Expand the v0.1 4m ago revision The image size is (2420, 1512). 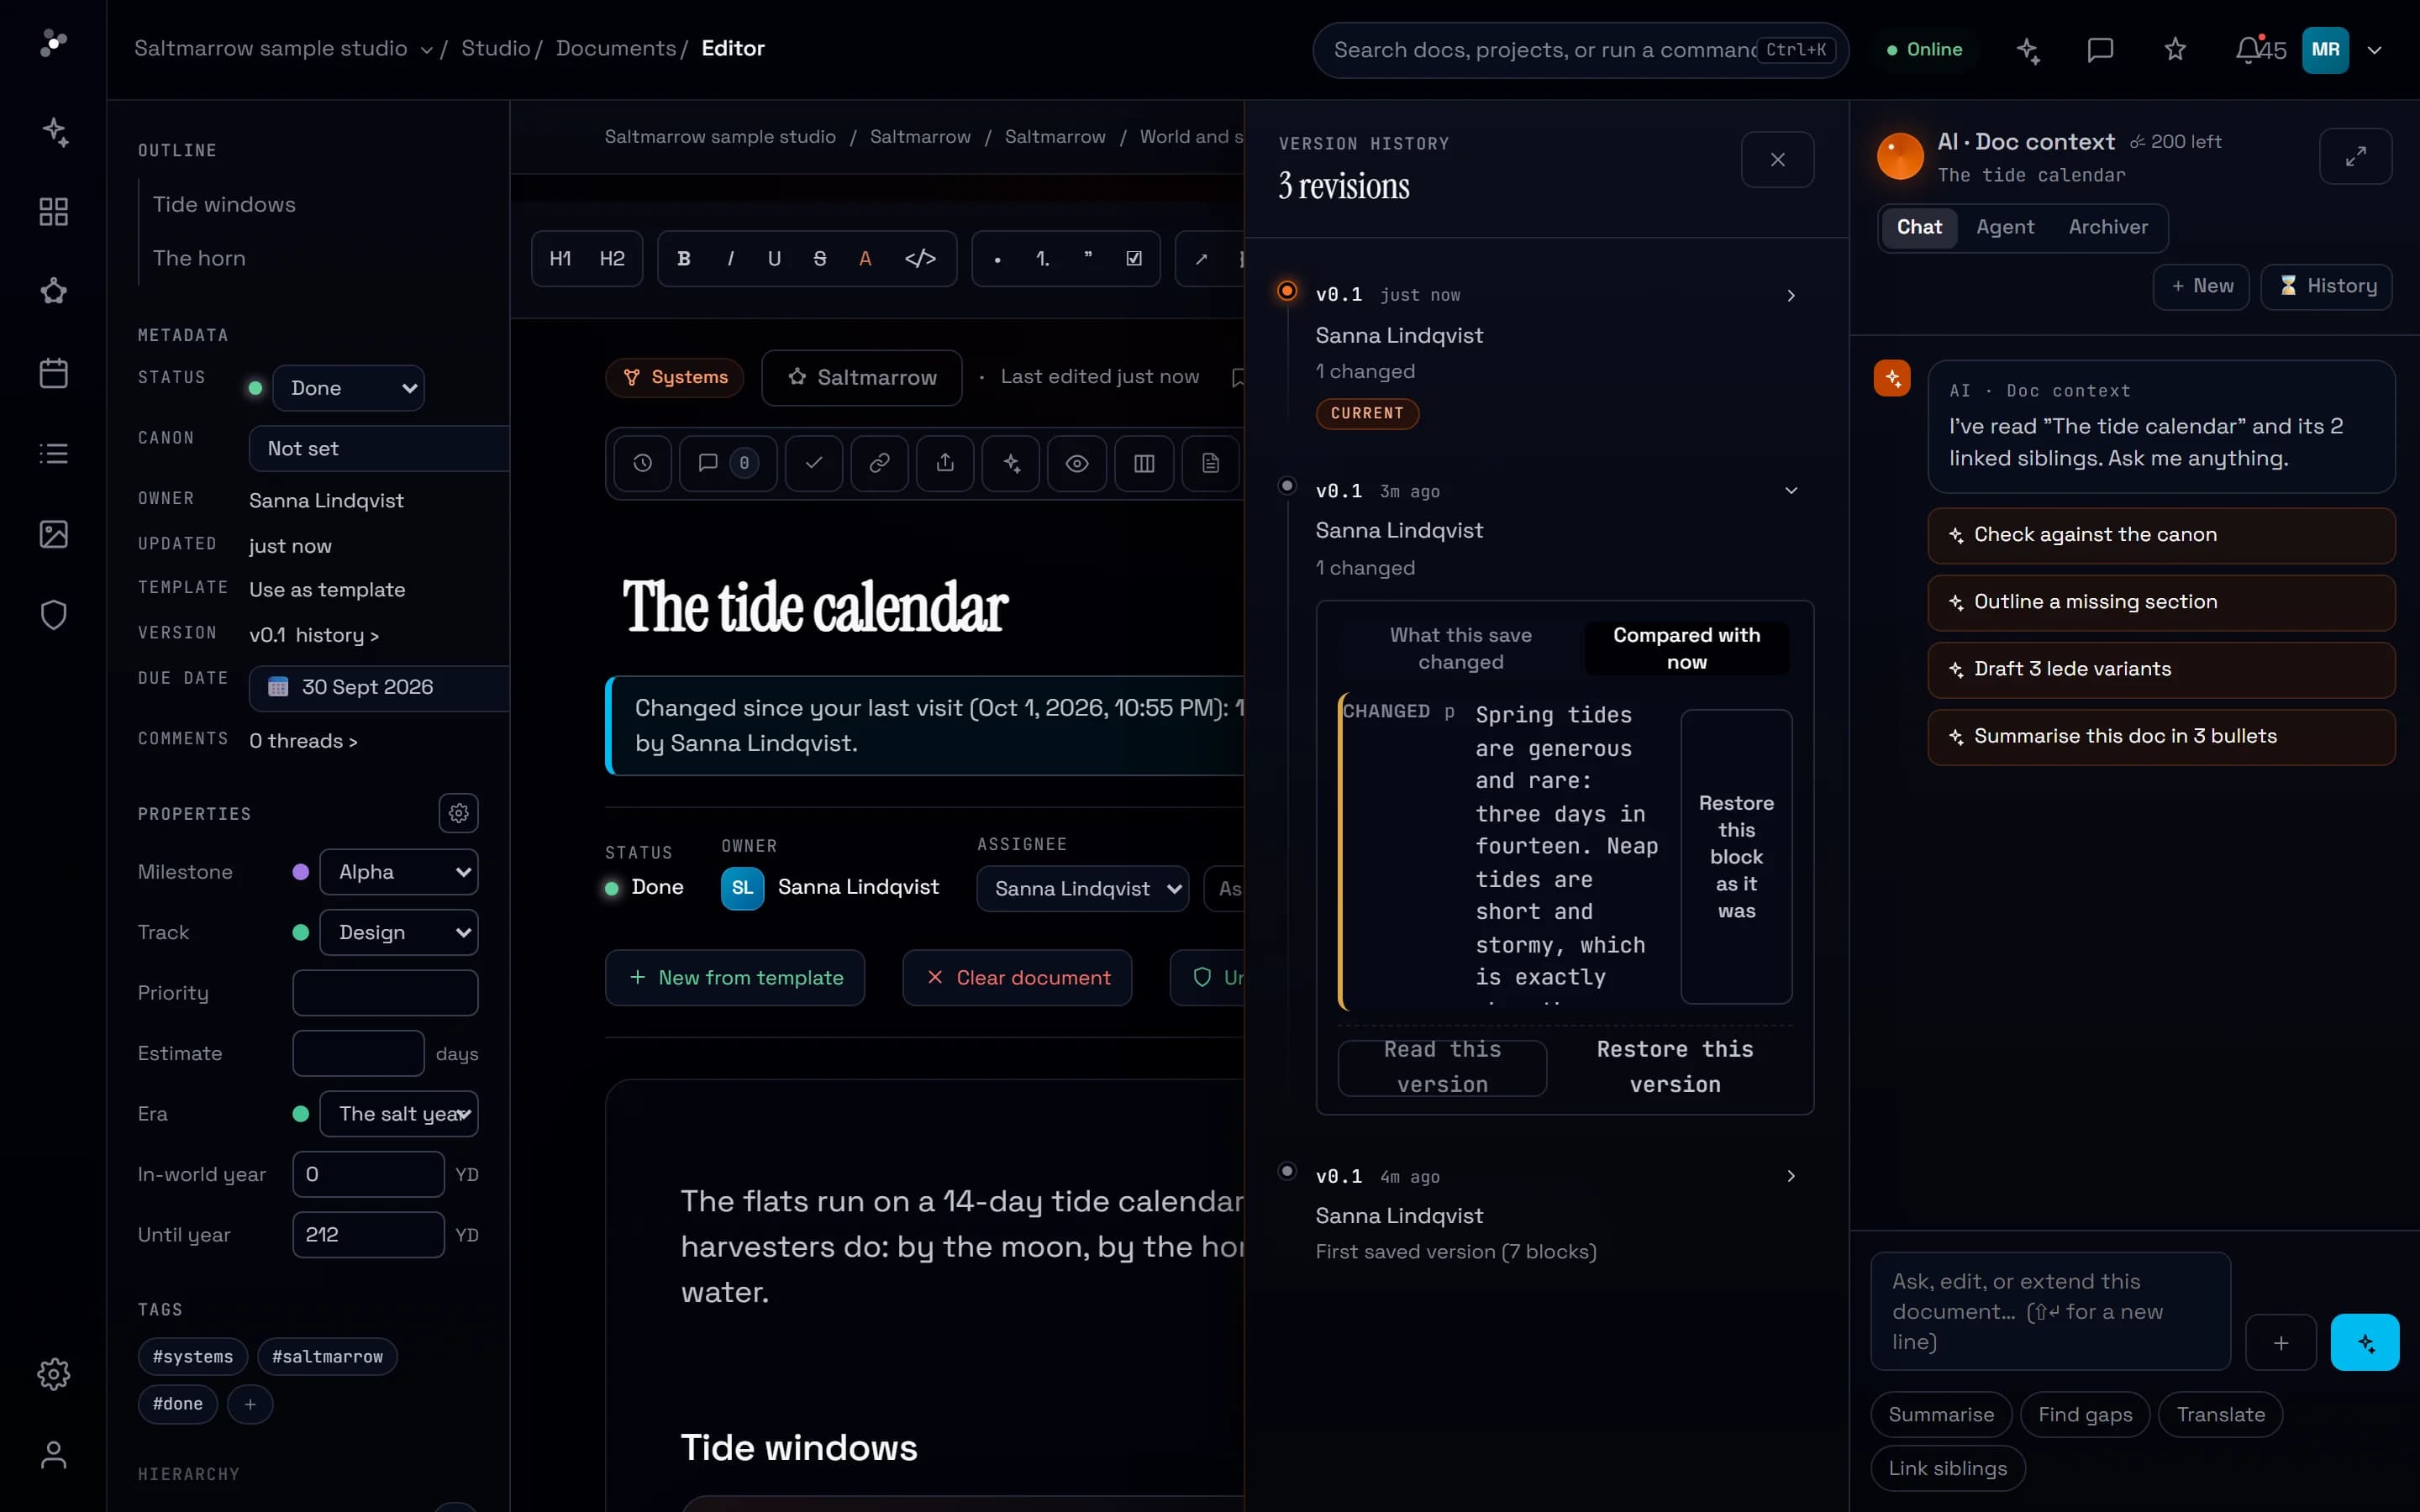pos(1791,1176)
